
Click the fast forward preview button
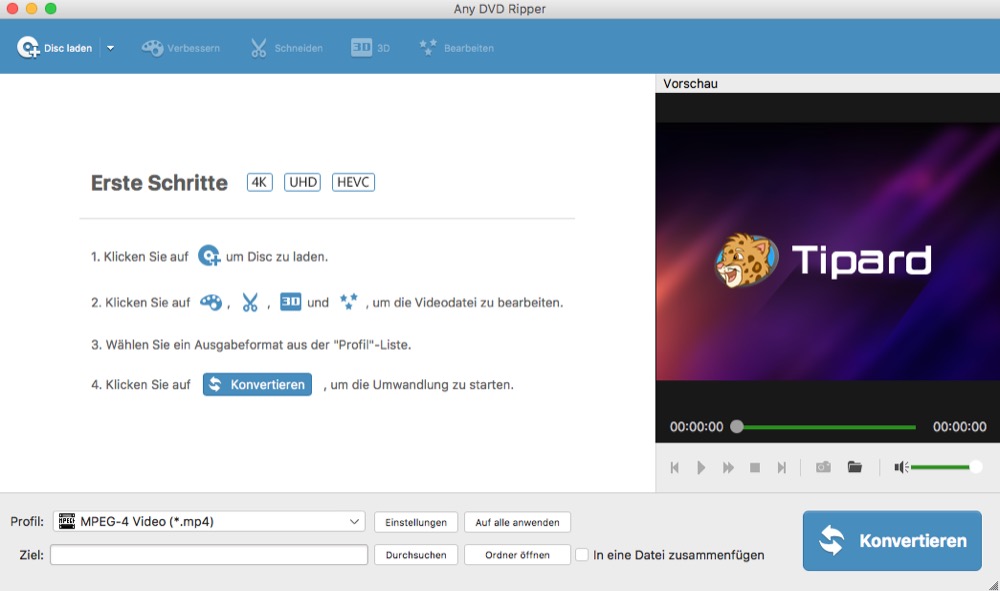point(729,467)
